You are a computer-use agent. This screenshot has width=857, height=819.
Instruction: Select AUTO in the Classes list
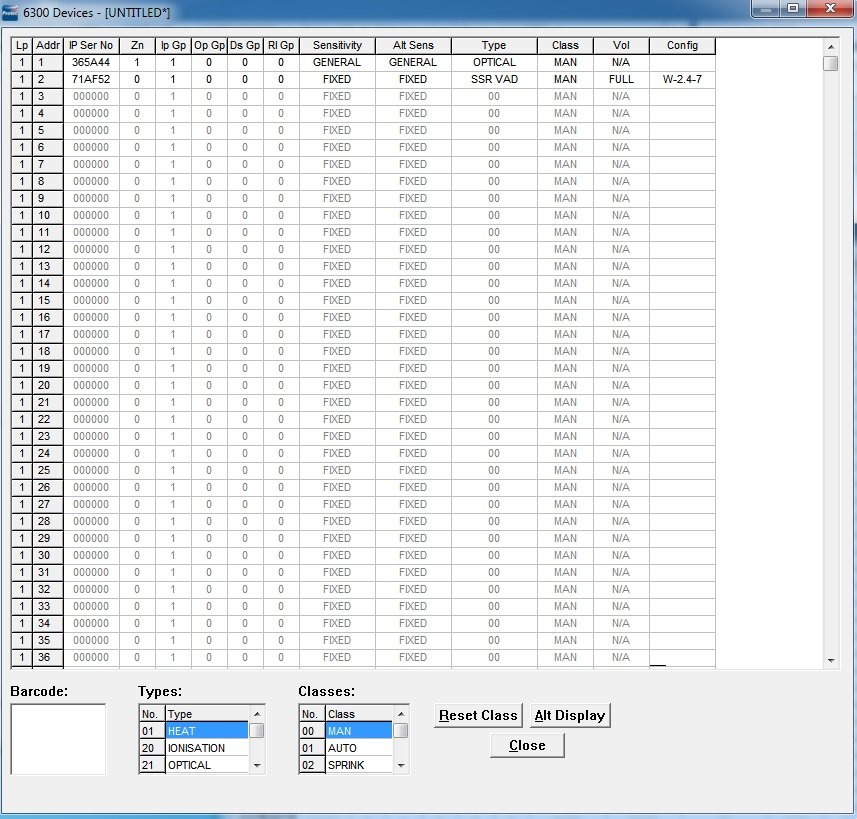pos(359,748)
